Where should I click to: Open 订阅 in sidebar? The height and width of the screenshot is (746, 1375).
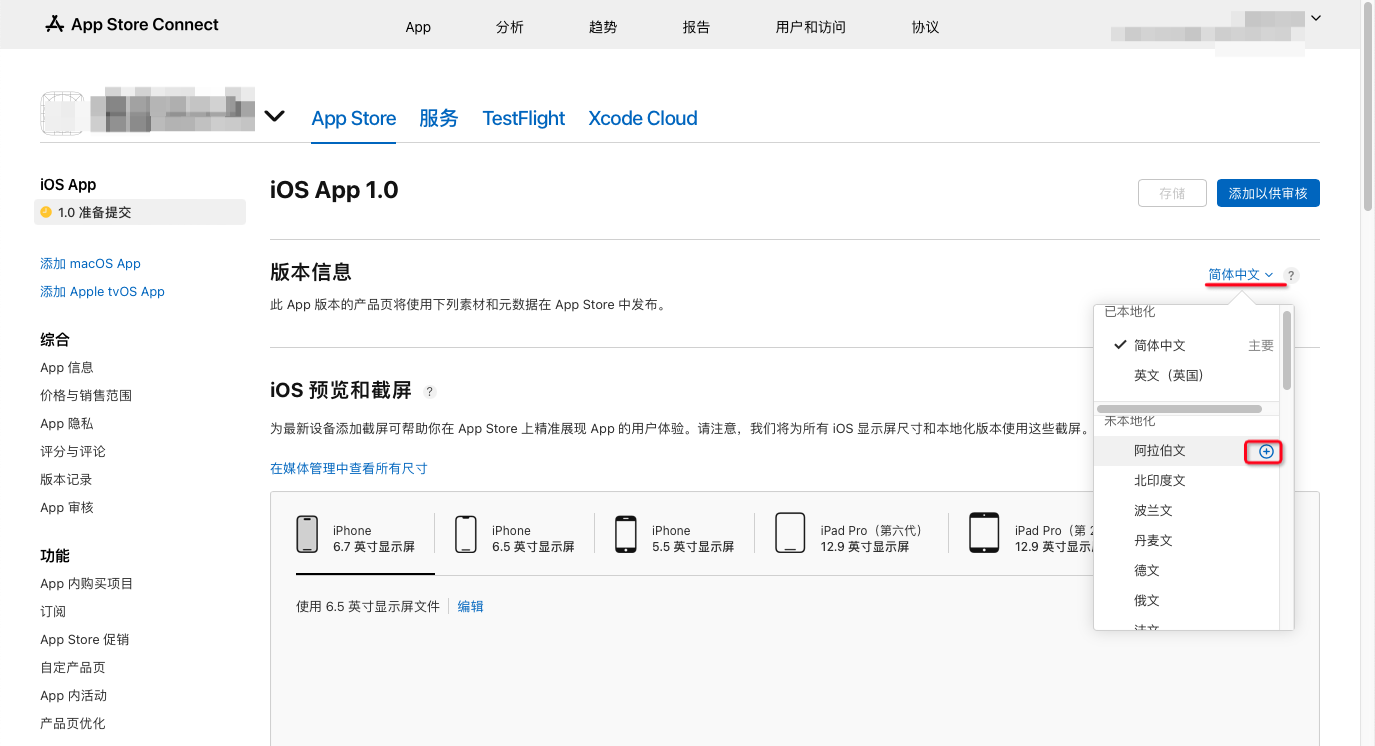pos(53,612)
